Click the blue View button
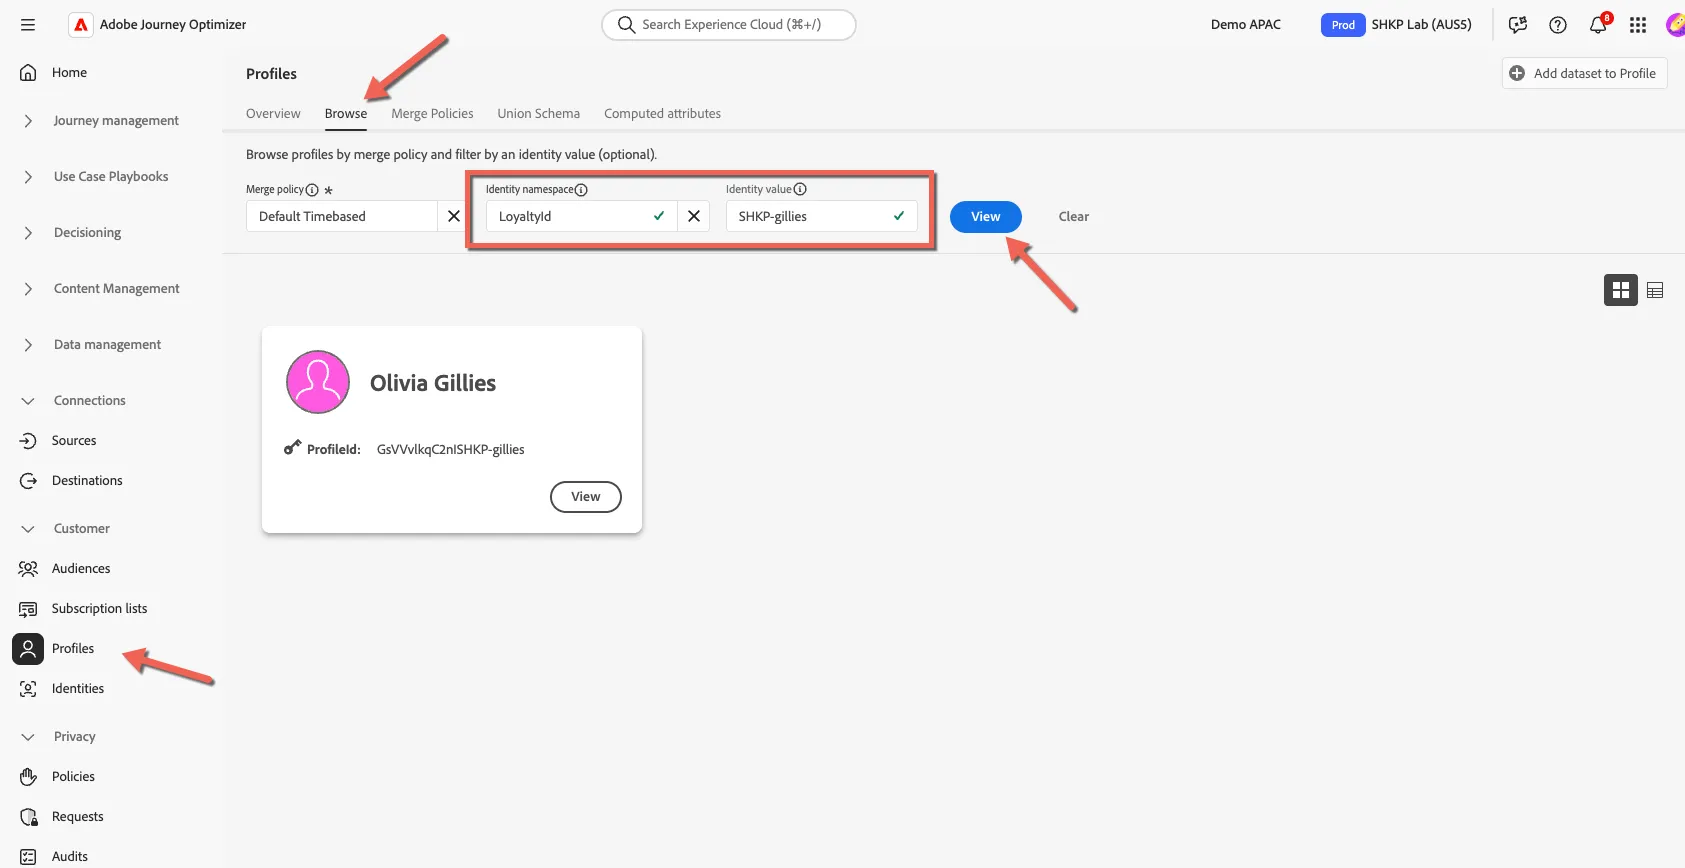The width and height of the screenshot is (1685, 868). [x=986, y=217]
